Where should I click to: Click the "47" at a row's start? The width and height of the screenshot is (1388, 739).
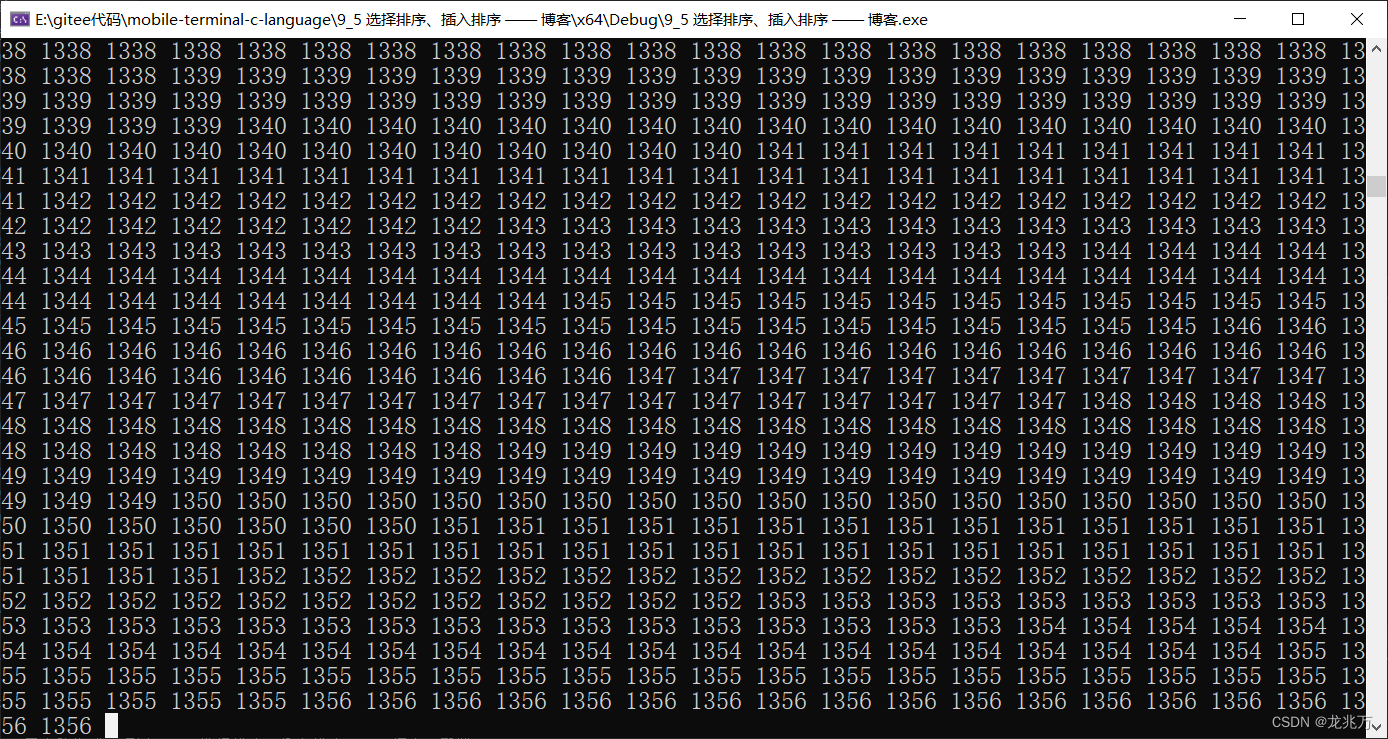click(x=14, y=401)
